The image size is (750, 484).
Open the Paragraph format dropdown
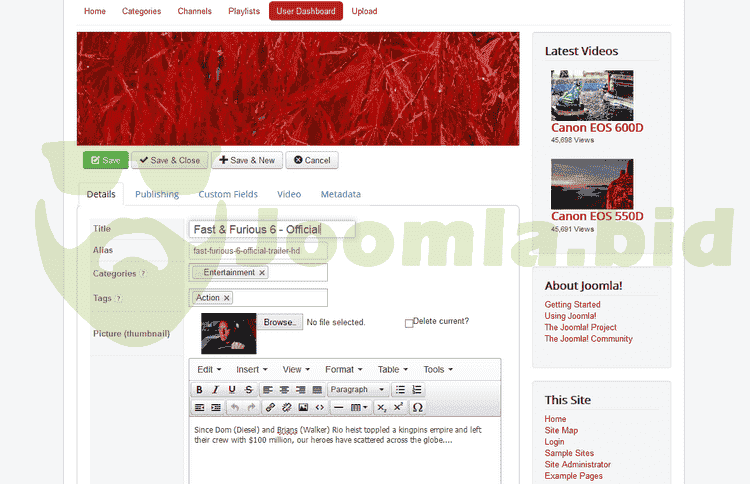click(358, 390)
